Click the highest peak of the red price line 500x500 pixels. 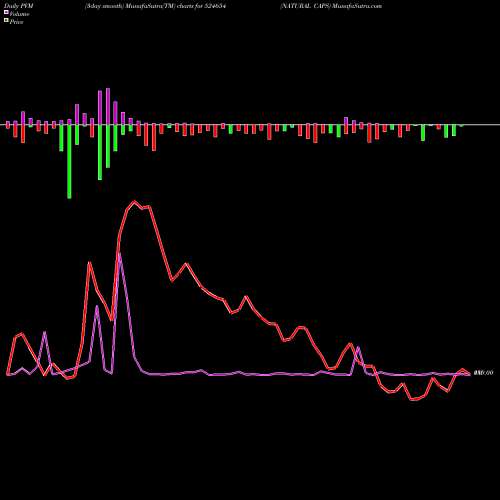(134, 201)
